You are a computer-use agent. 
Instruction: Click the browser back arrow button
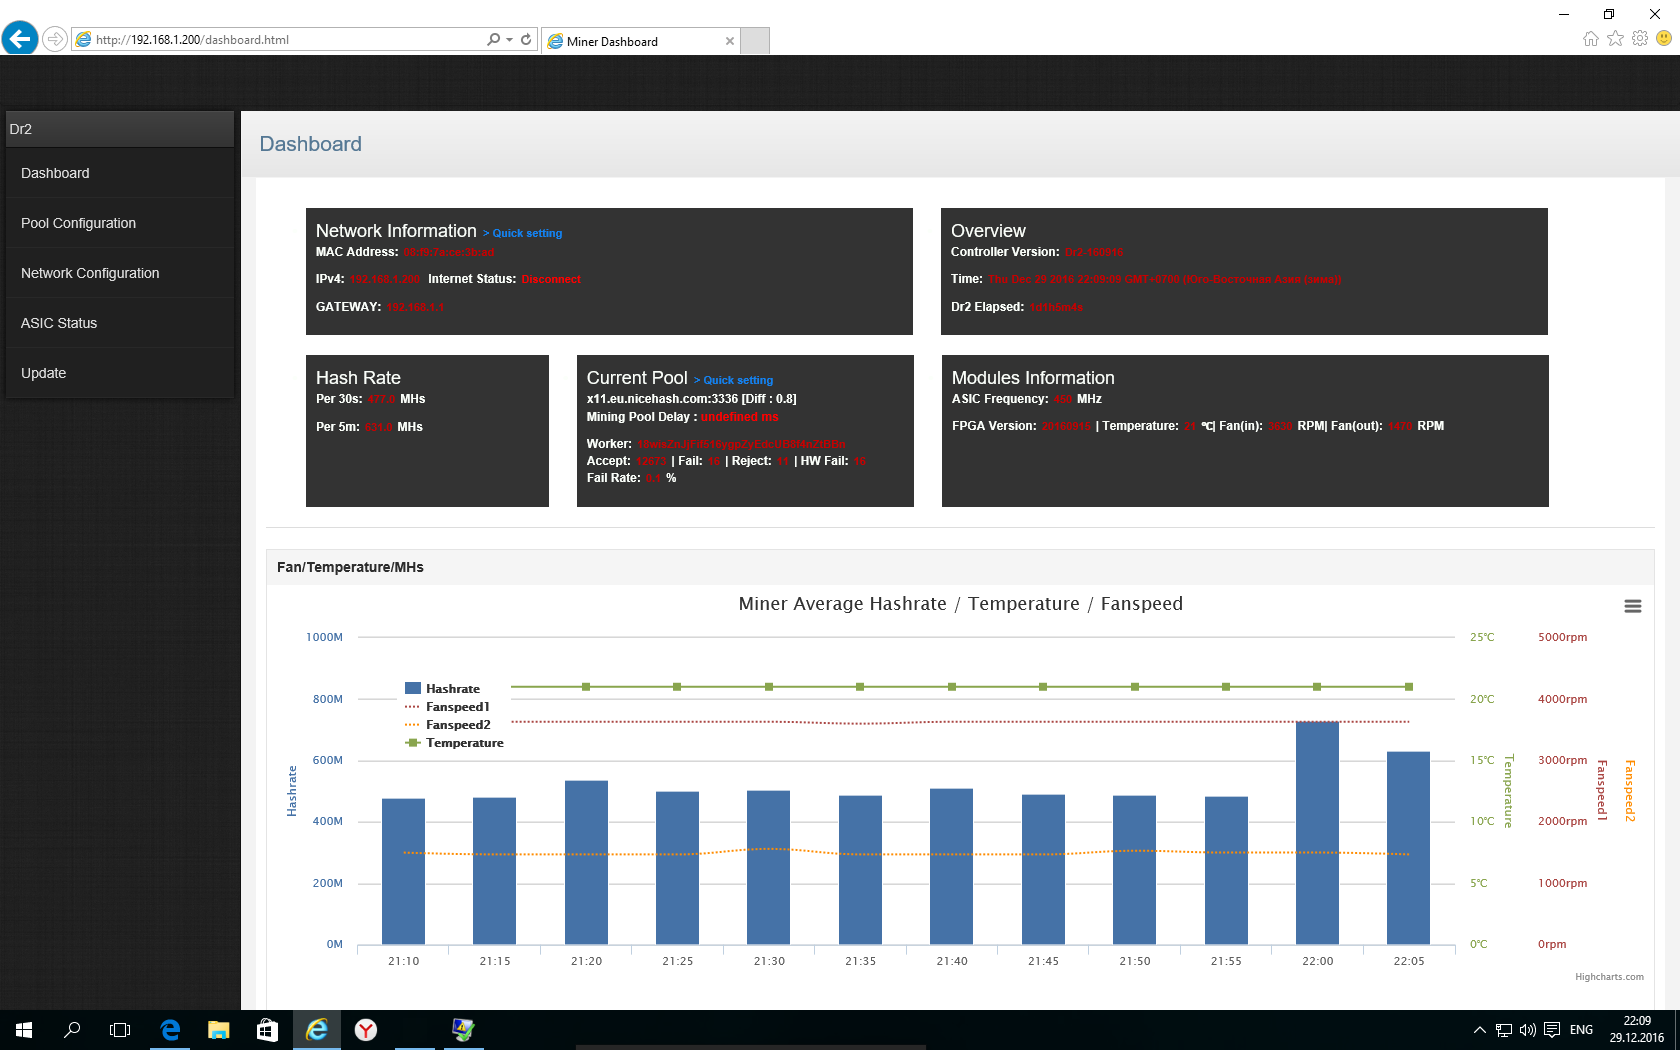coord(20,39)
